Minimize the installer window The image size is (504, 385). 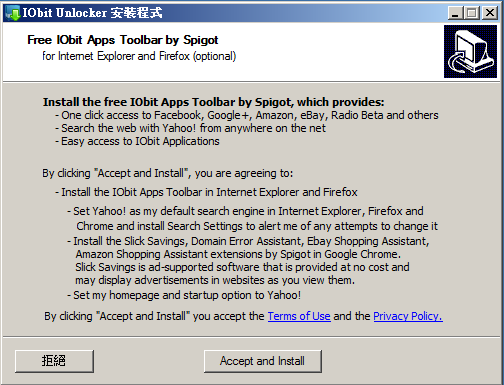coord(455,13)
